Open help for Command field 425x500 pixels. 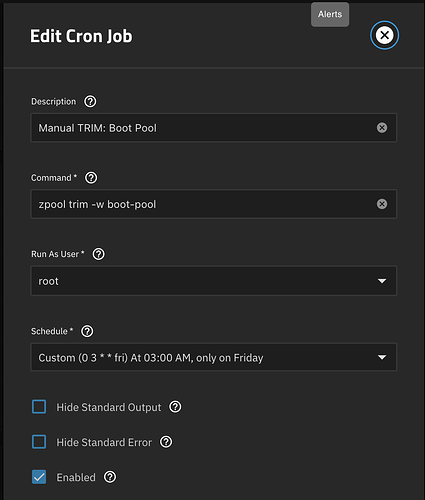point(91,178)
